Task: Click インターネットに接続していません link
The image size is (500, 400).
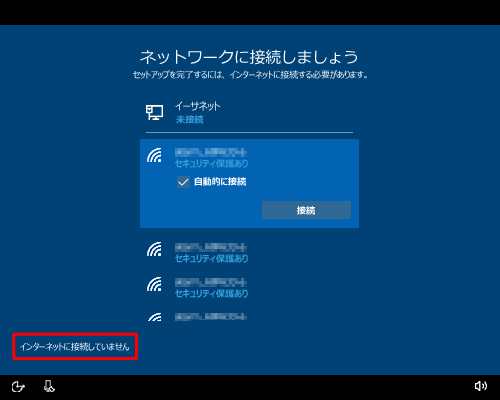Action: tap(75, 347)
